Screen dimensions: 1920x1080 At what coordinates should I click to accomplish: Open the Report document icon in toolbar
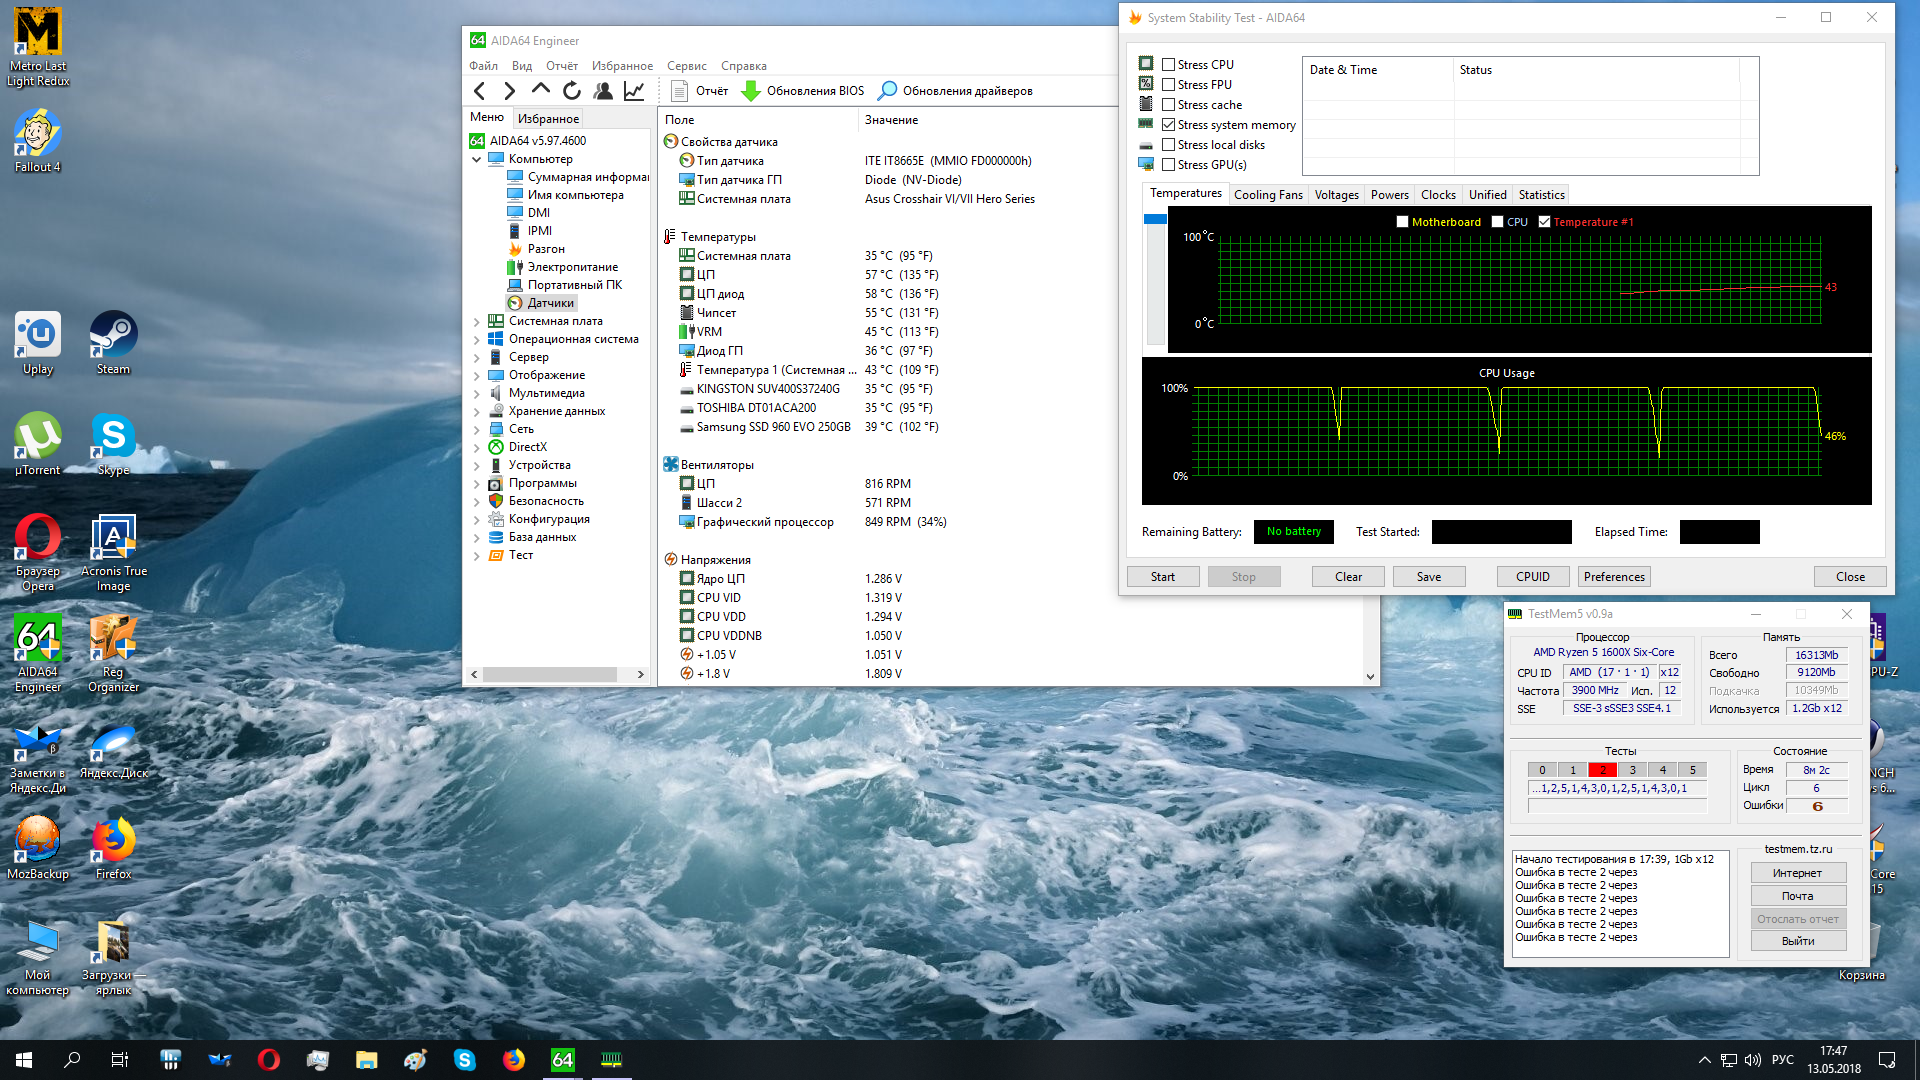679,91
